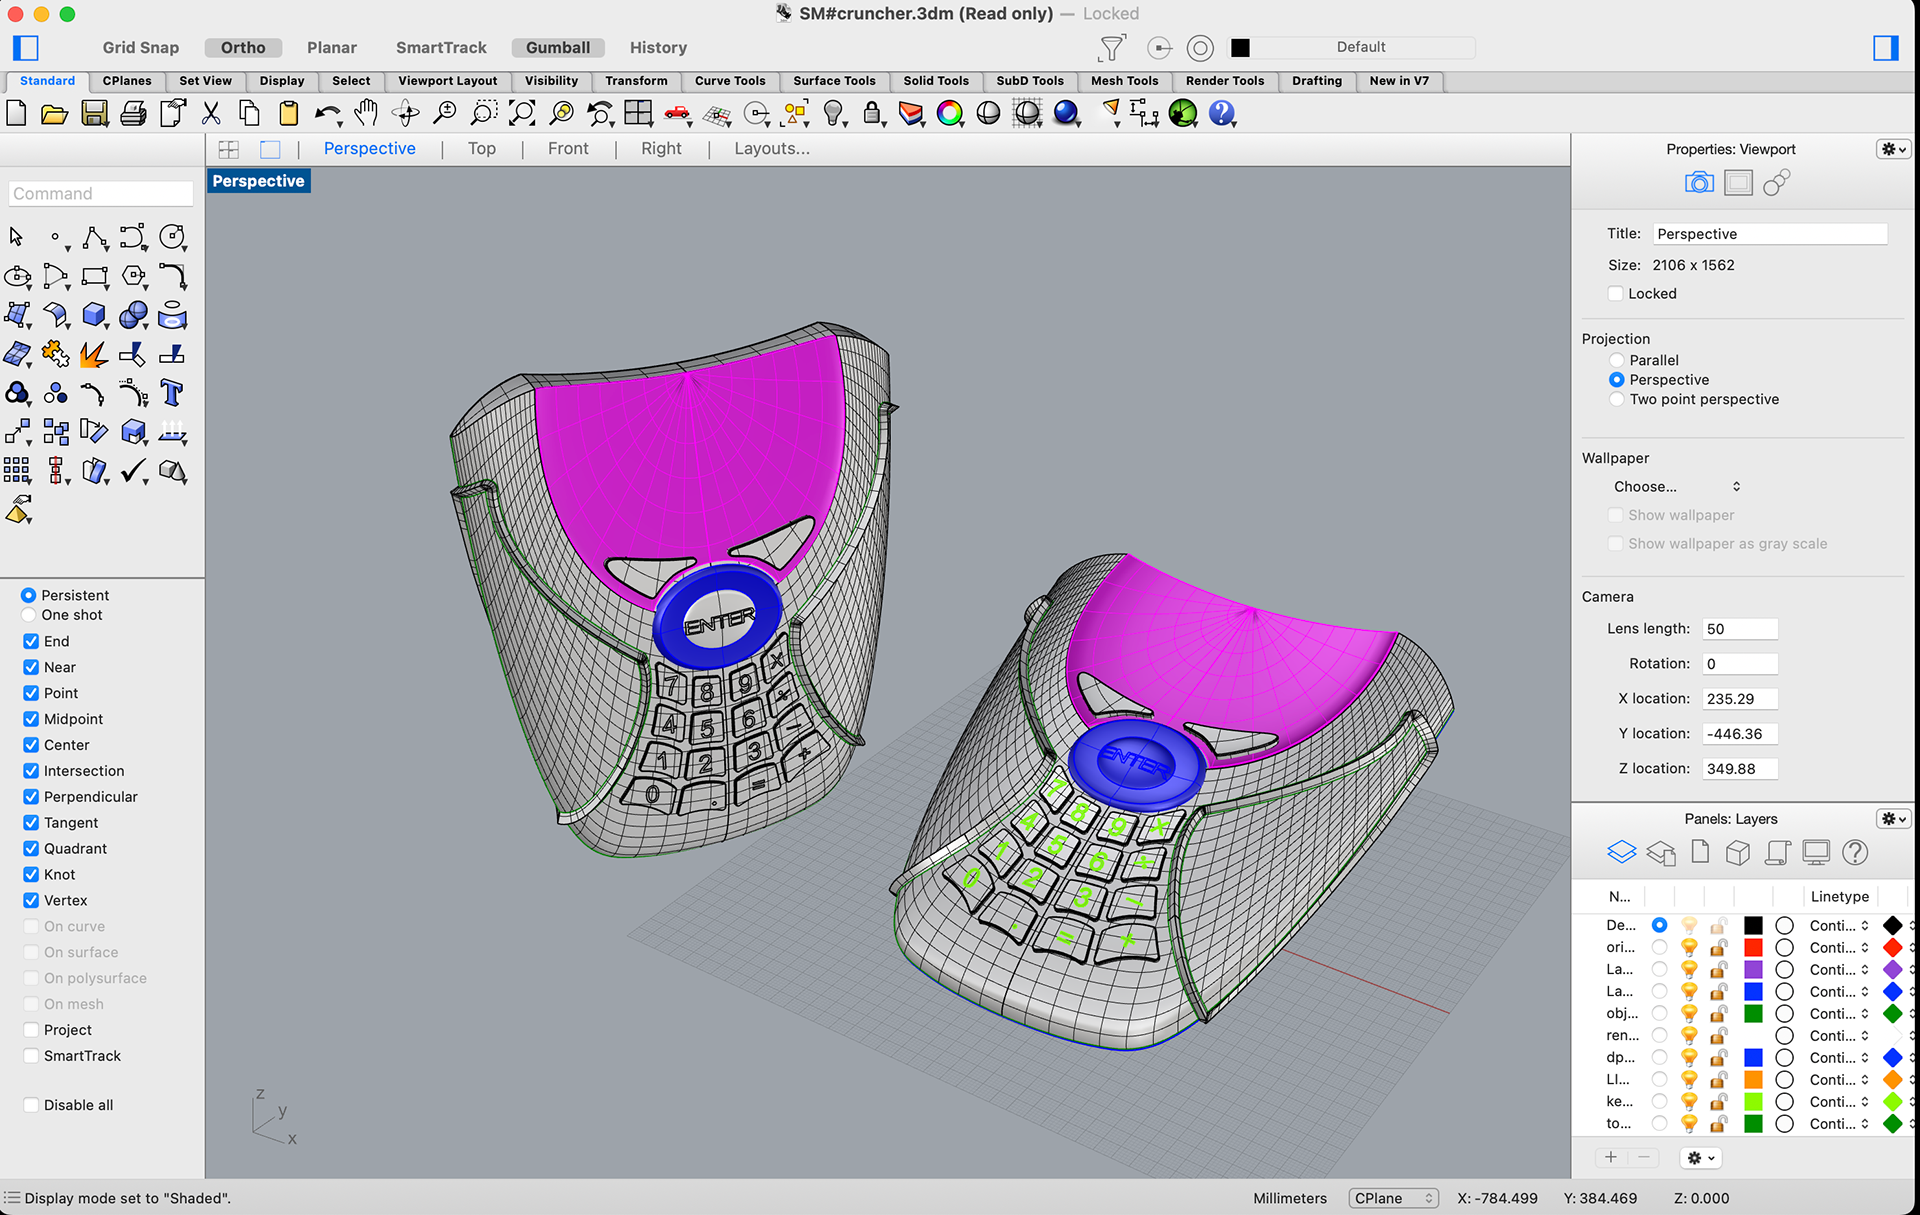Switch to the Surface Tools tab
This screenshot has height=1215, width=1920.
[833, 81]
